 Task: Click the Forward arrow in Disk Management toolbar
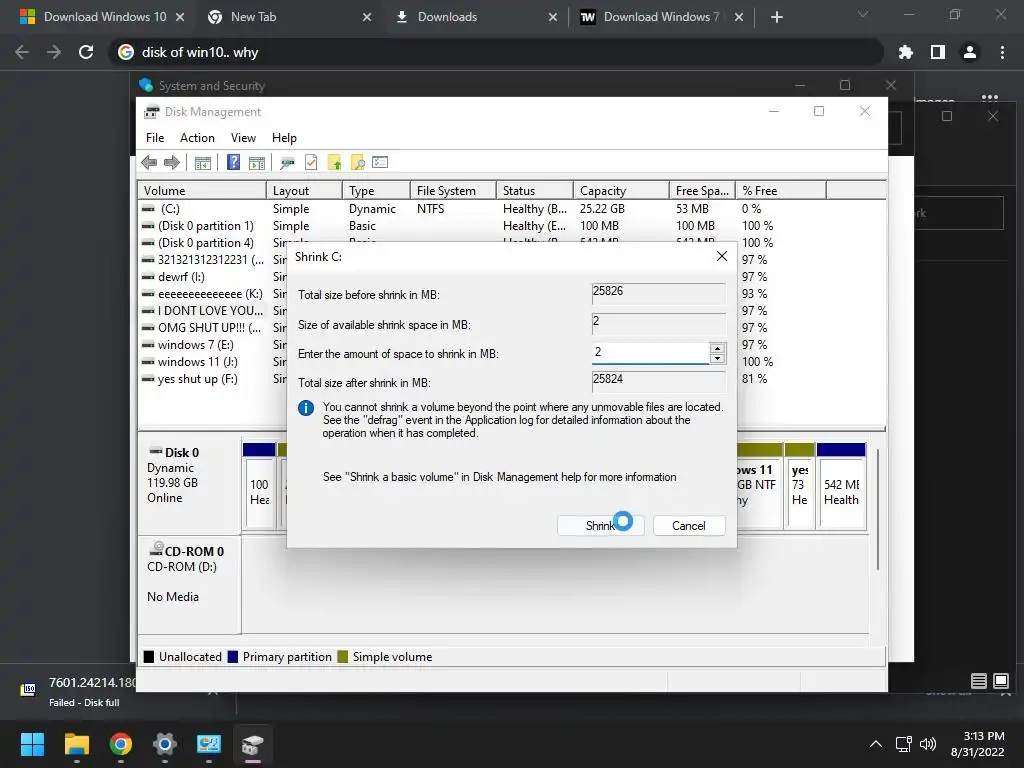coord(172,163)
